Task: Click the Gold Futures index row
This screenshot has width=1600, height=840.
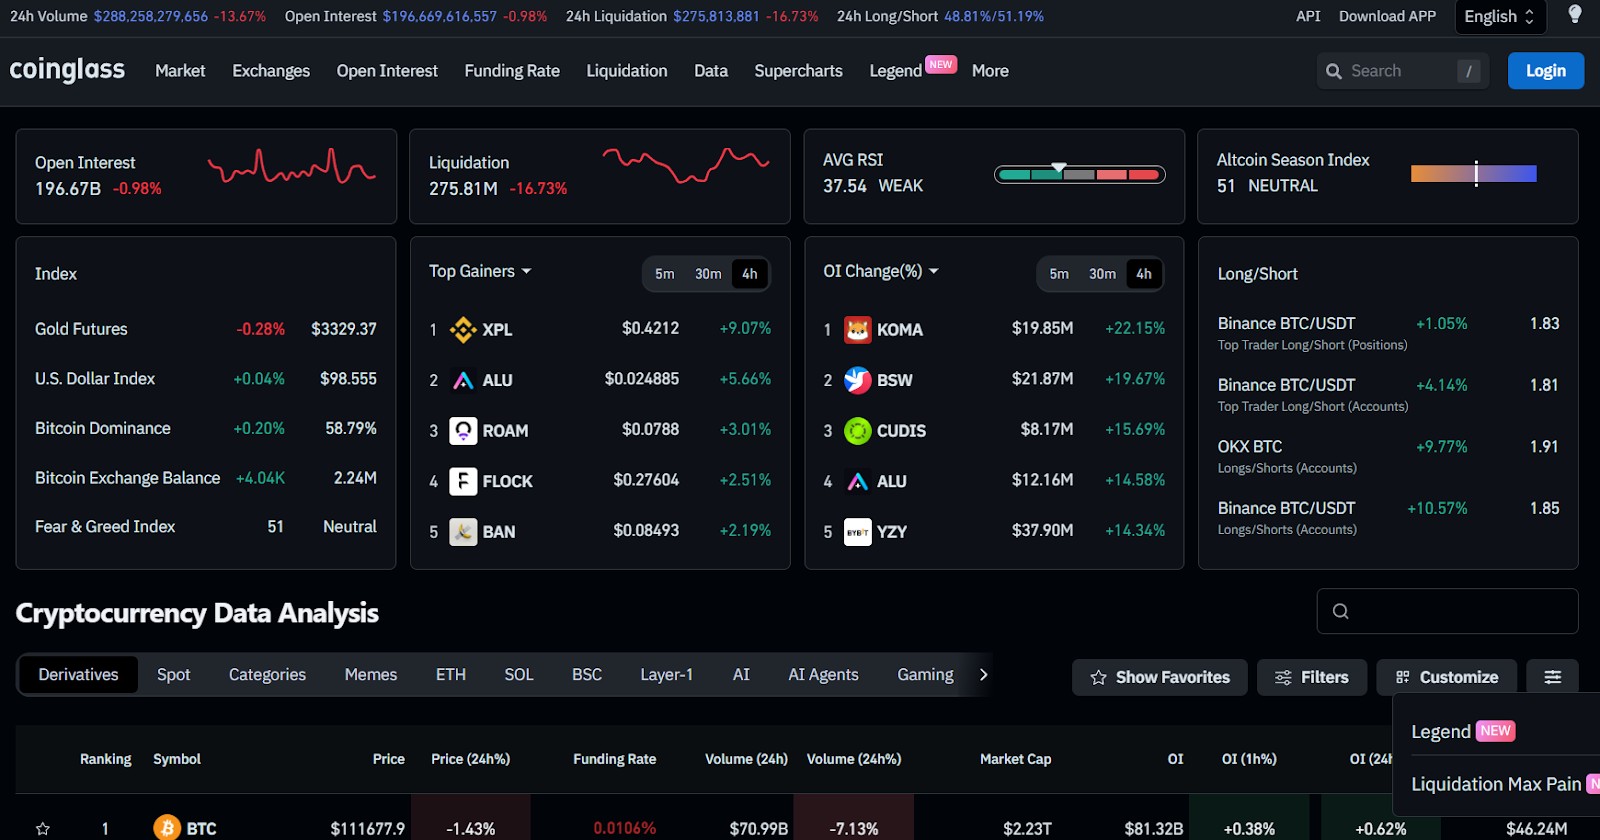Action: (206, 329)
